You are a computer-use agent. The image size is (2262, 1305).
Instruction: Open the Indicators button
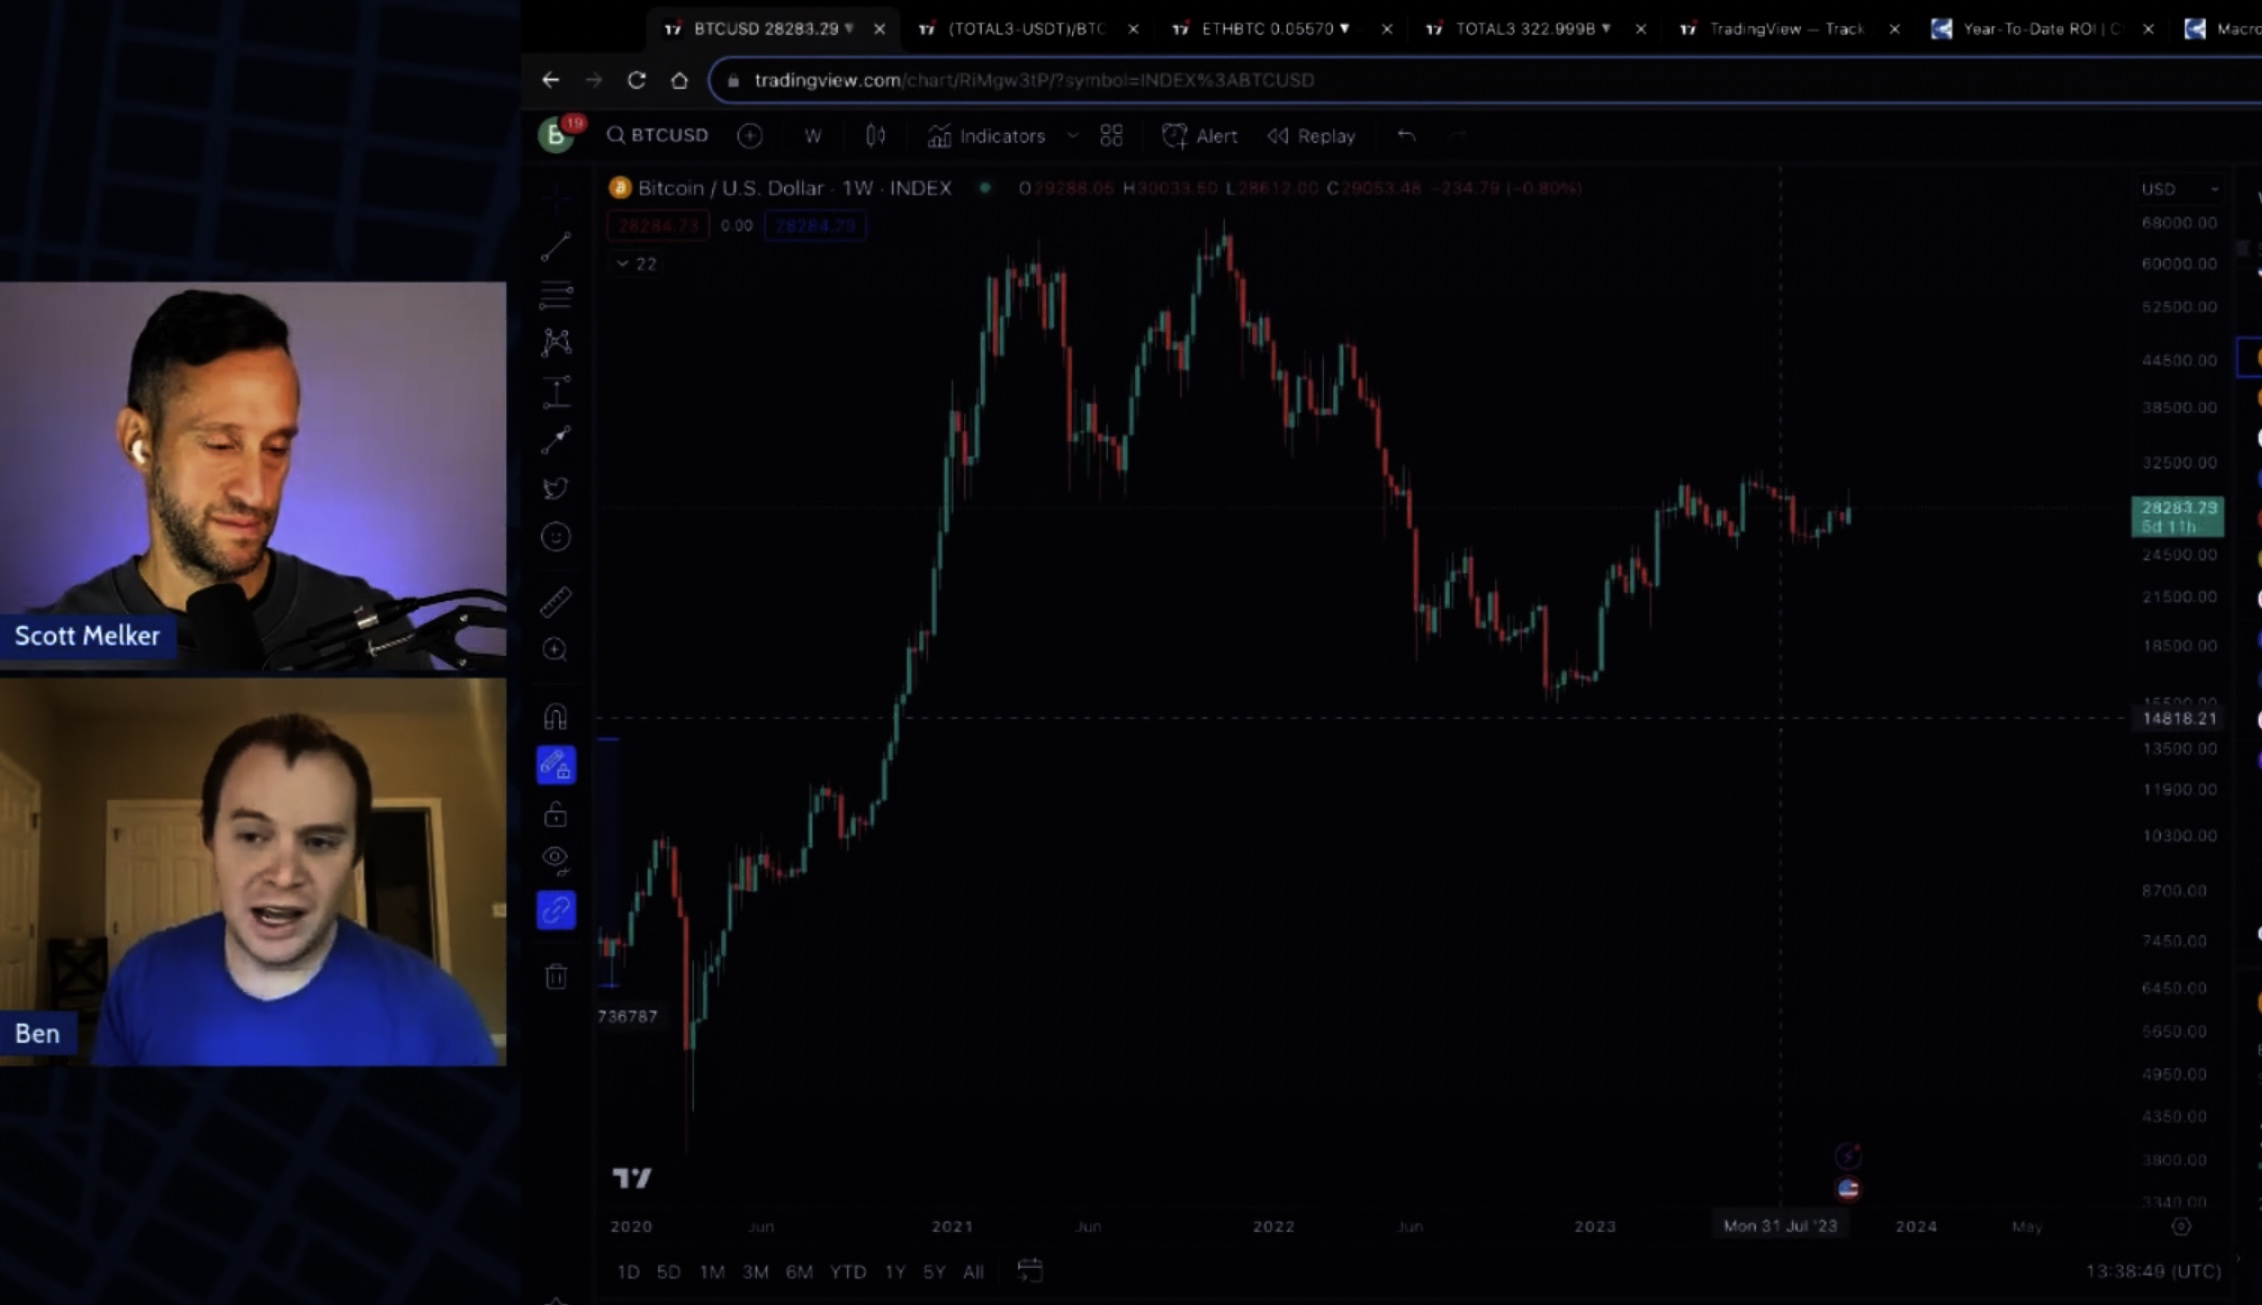pyautogui.click(x=986, y=136)
